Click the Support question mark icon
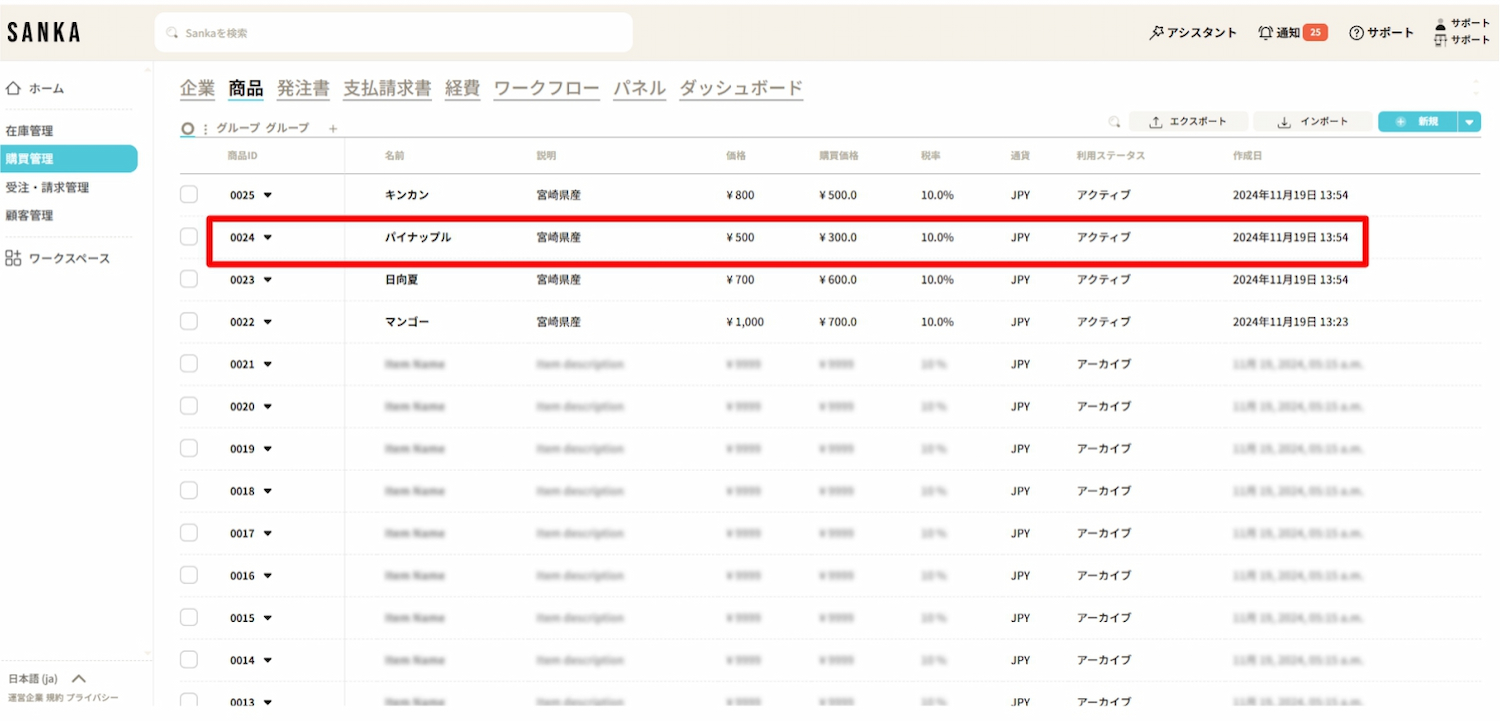 coord(1356,33)
